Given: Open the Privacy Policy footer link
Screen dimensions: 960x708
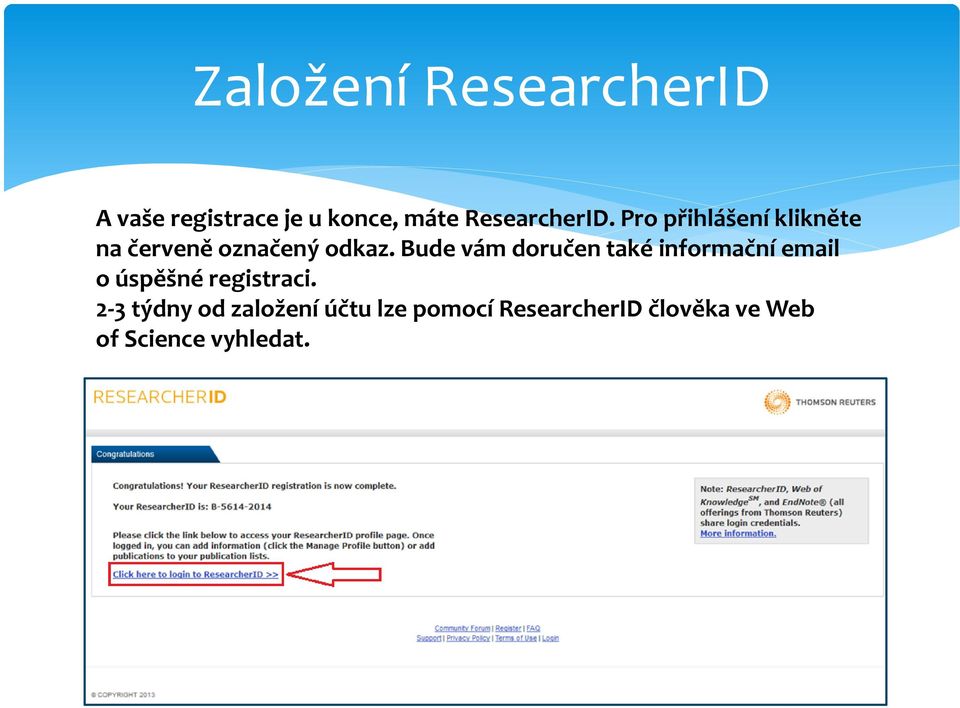Looking at the screenshot, I should [468, 638].
